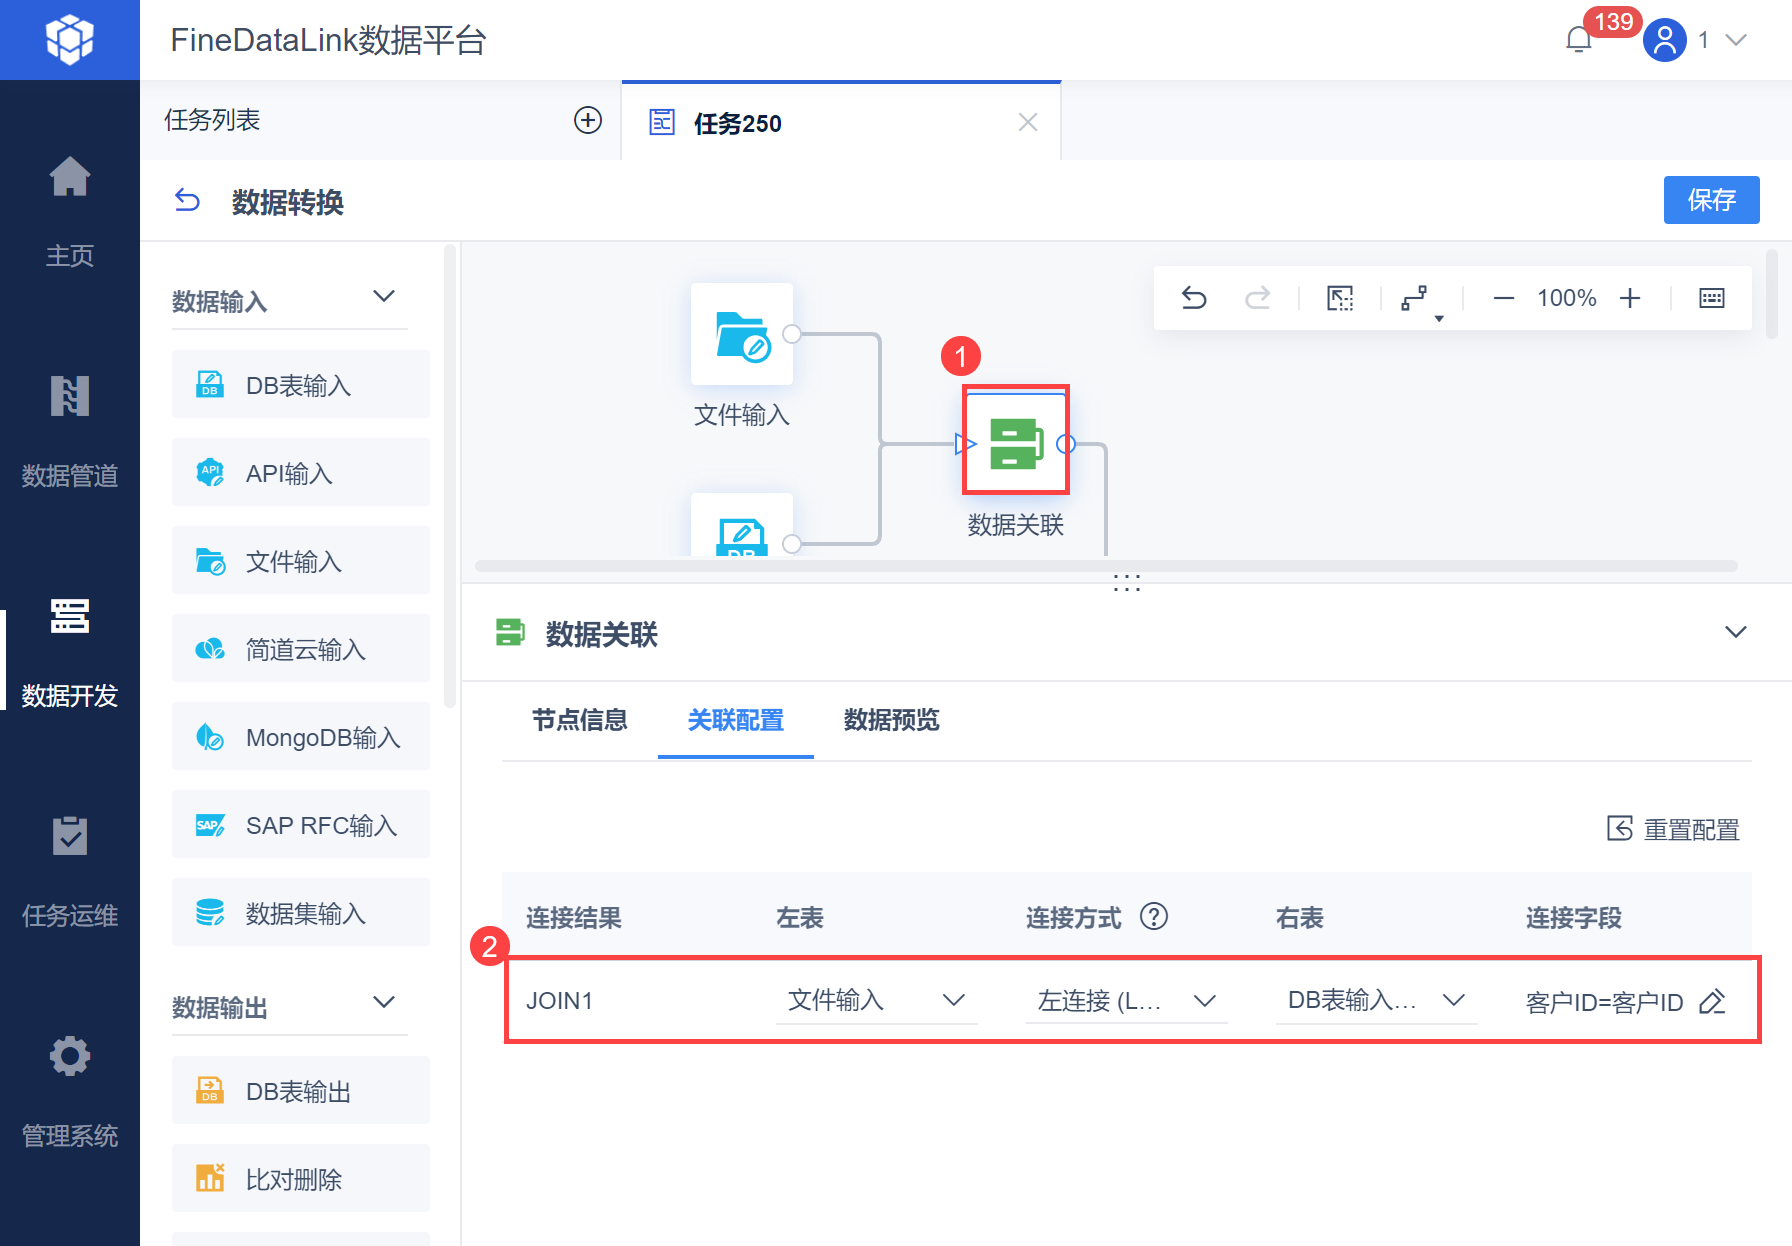Image resolution: width=1792 pixels, height=1246 pixels.
Task: Open 任务运维 in the sidebar
Action: [x=70, y=871]
